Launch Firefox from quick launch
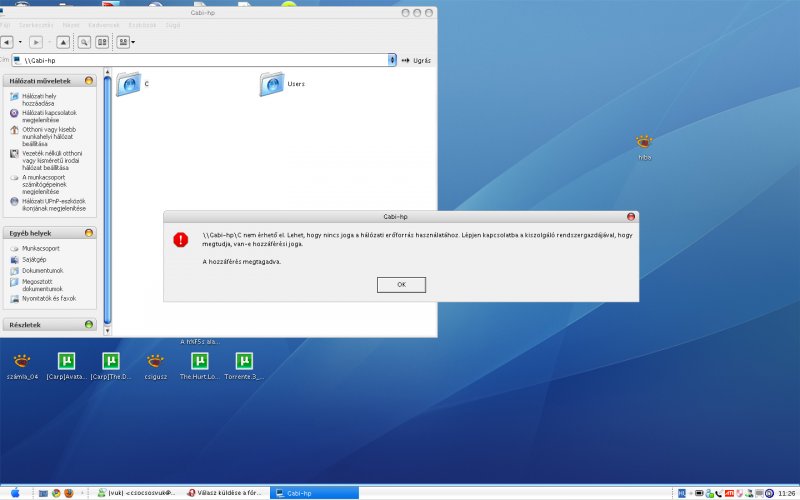The width and height of the screenshot is (800, 500). pos(68,493)
